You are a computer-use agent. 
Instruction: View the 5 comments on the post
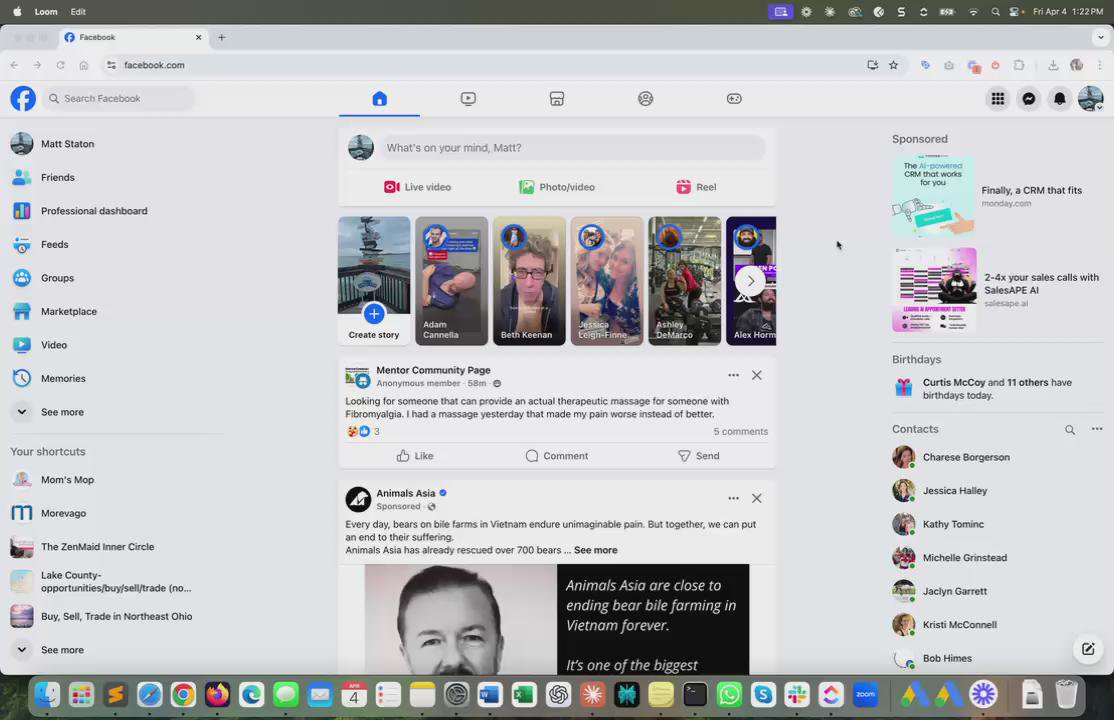[x=740, y=431]
